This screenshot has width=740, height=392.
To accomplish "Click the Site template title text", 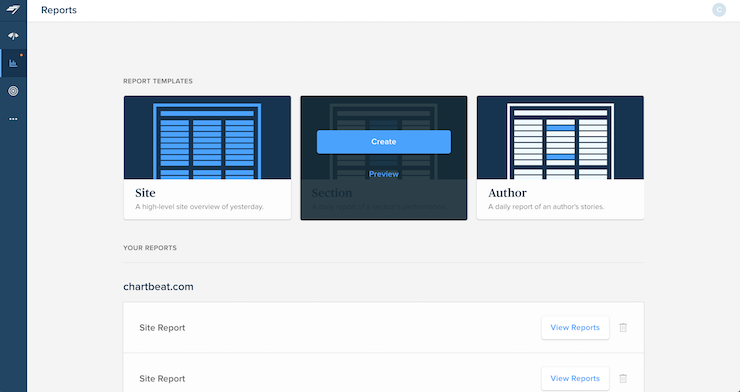I will (145, 193).
